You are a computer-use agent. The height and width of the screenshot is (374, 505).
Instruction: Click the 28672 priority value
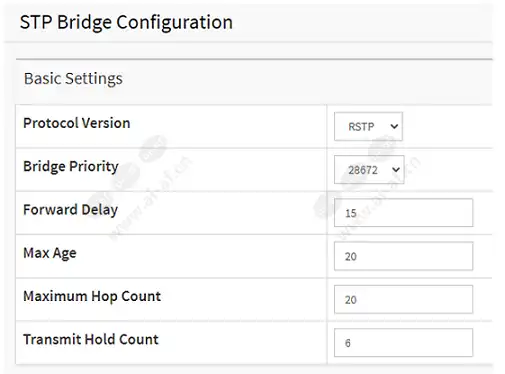[363, 170]
